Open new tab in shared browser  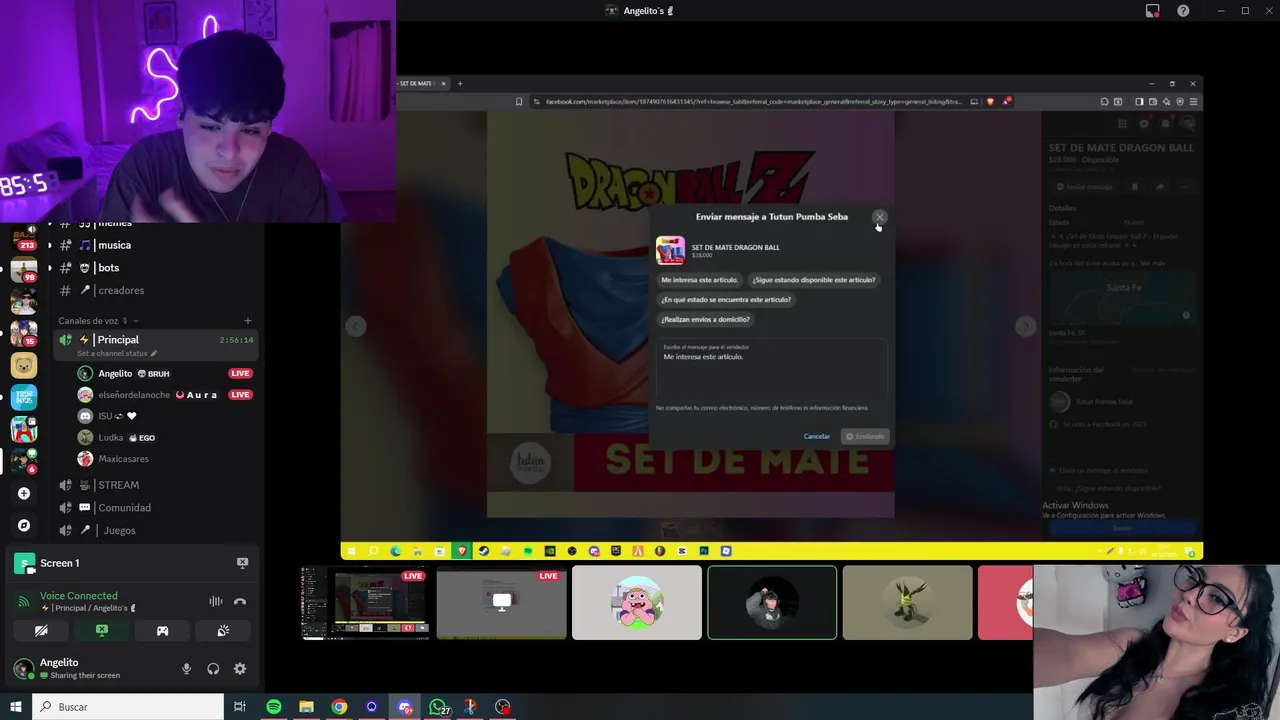coord(460,83)
